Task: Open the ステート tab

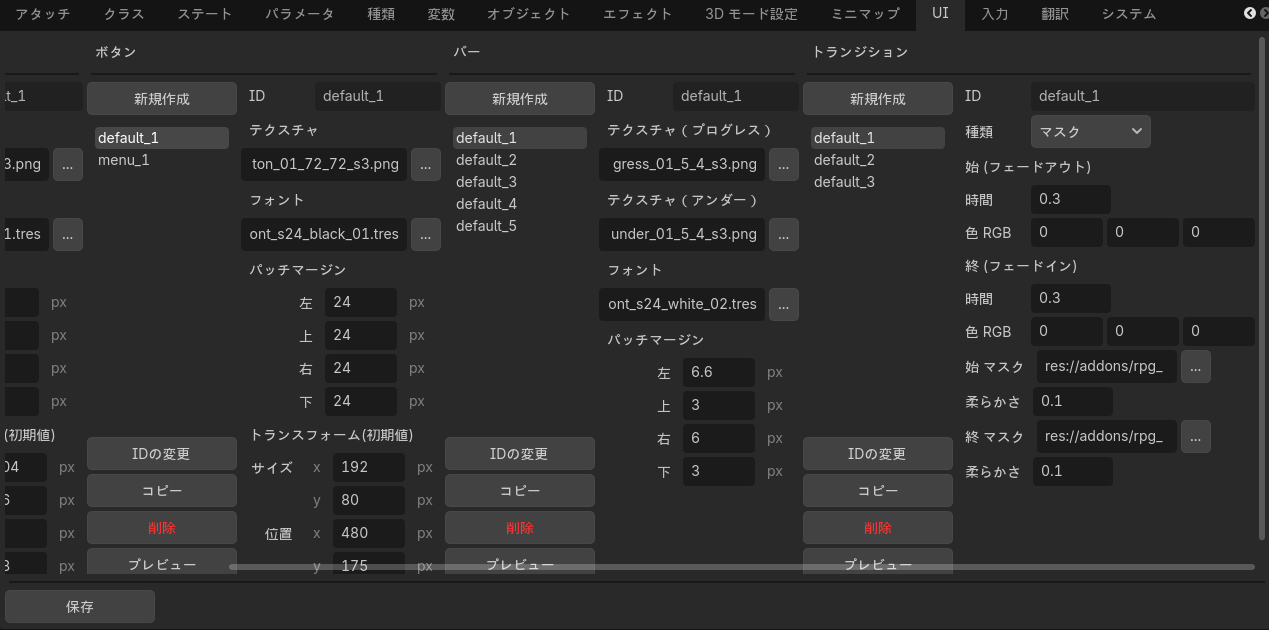Action: [205, 14]
